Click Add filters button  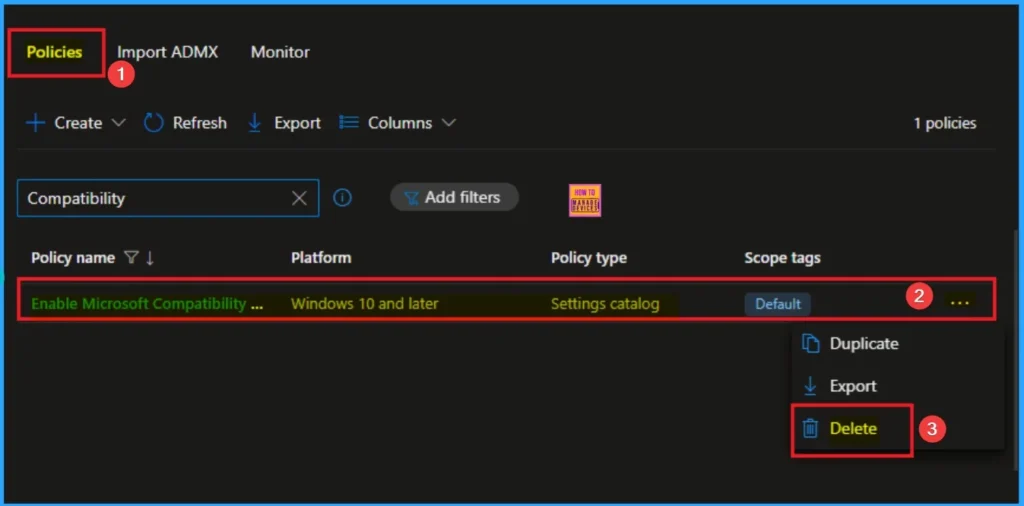[x=454, y=197]
